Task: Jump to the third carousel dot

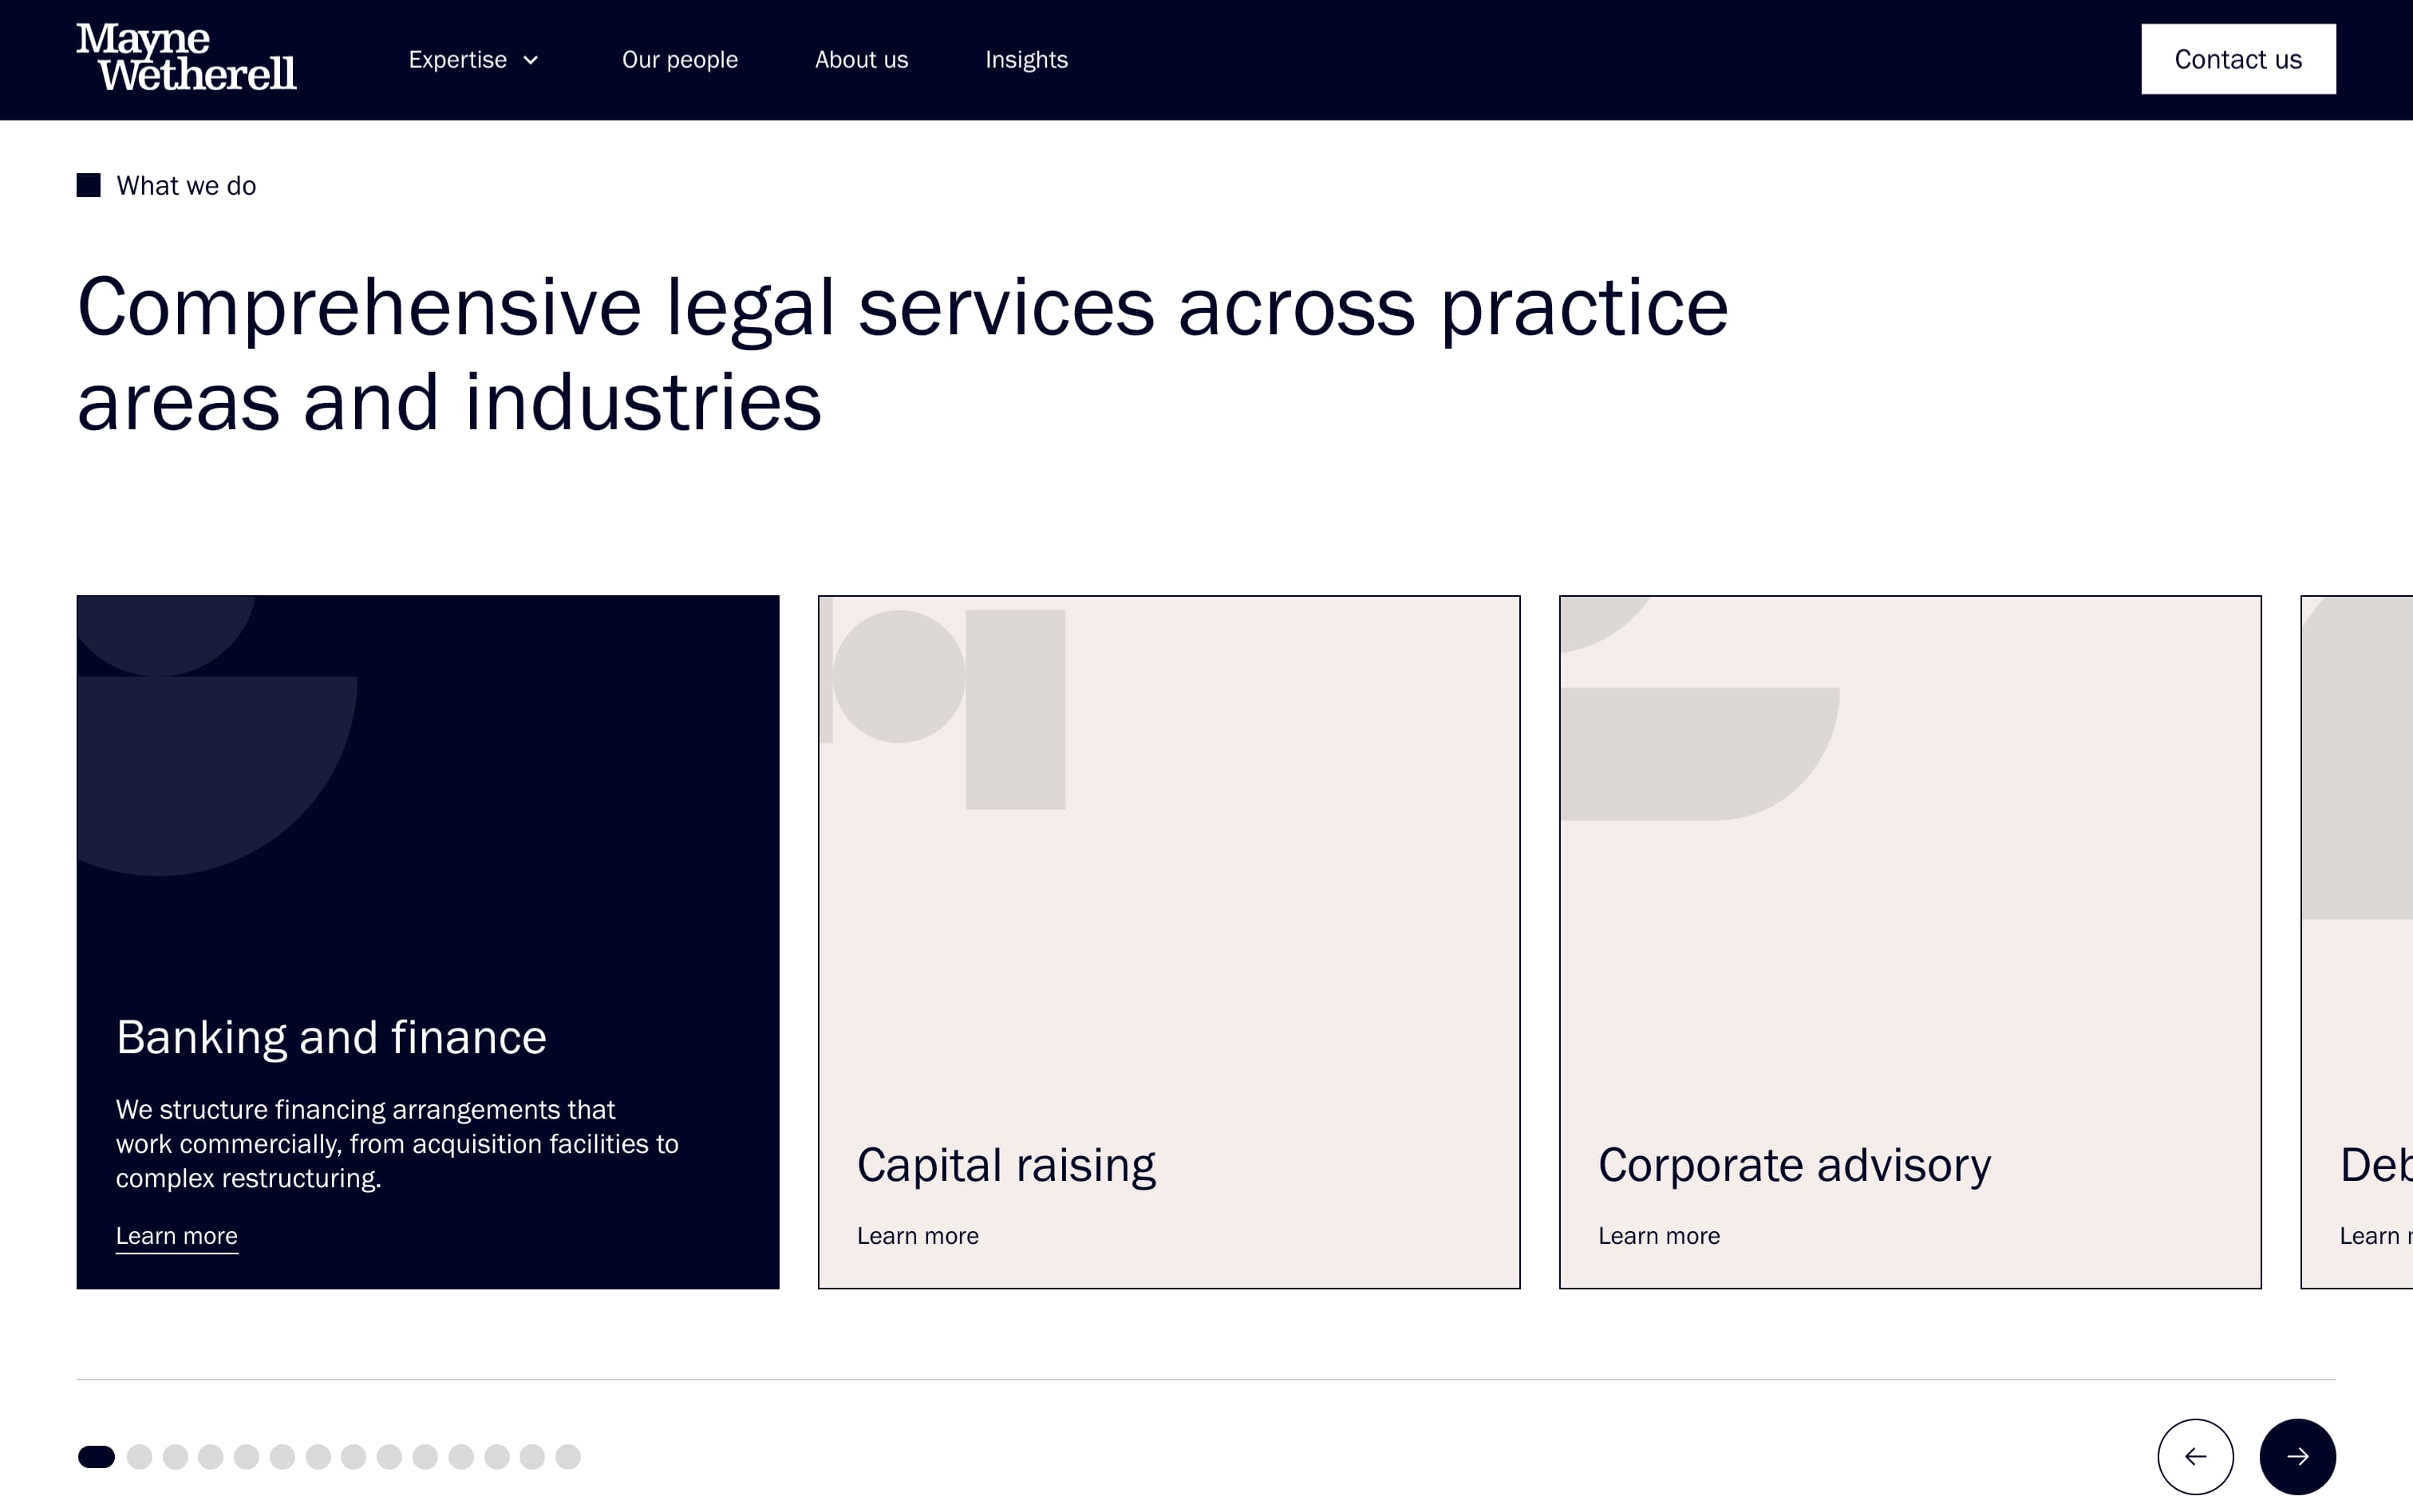Action: coord(176,1457)
